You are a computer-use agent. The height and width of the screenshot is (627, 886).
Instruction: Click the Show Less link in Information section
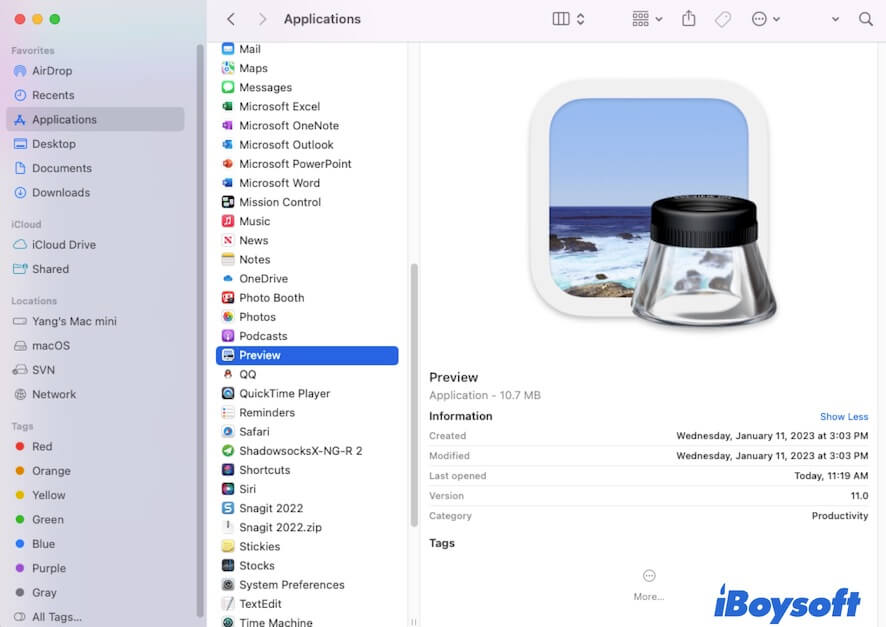843,416
